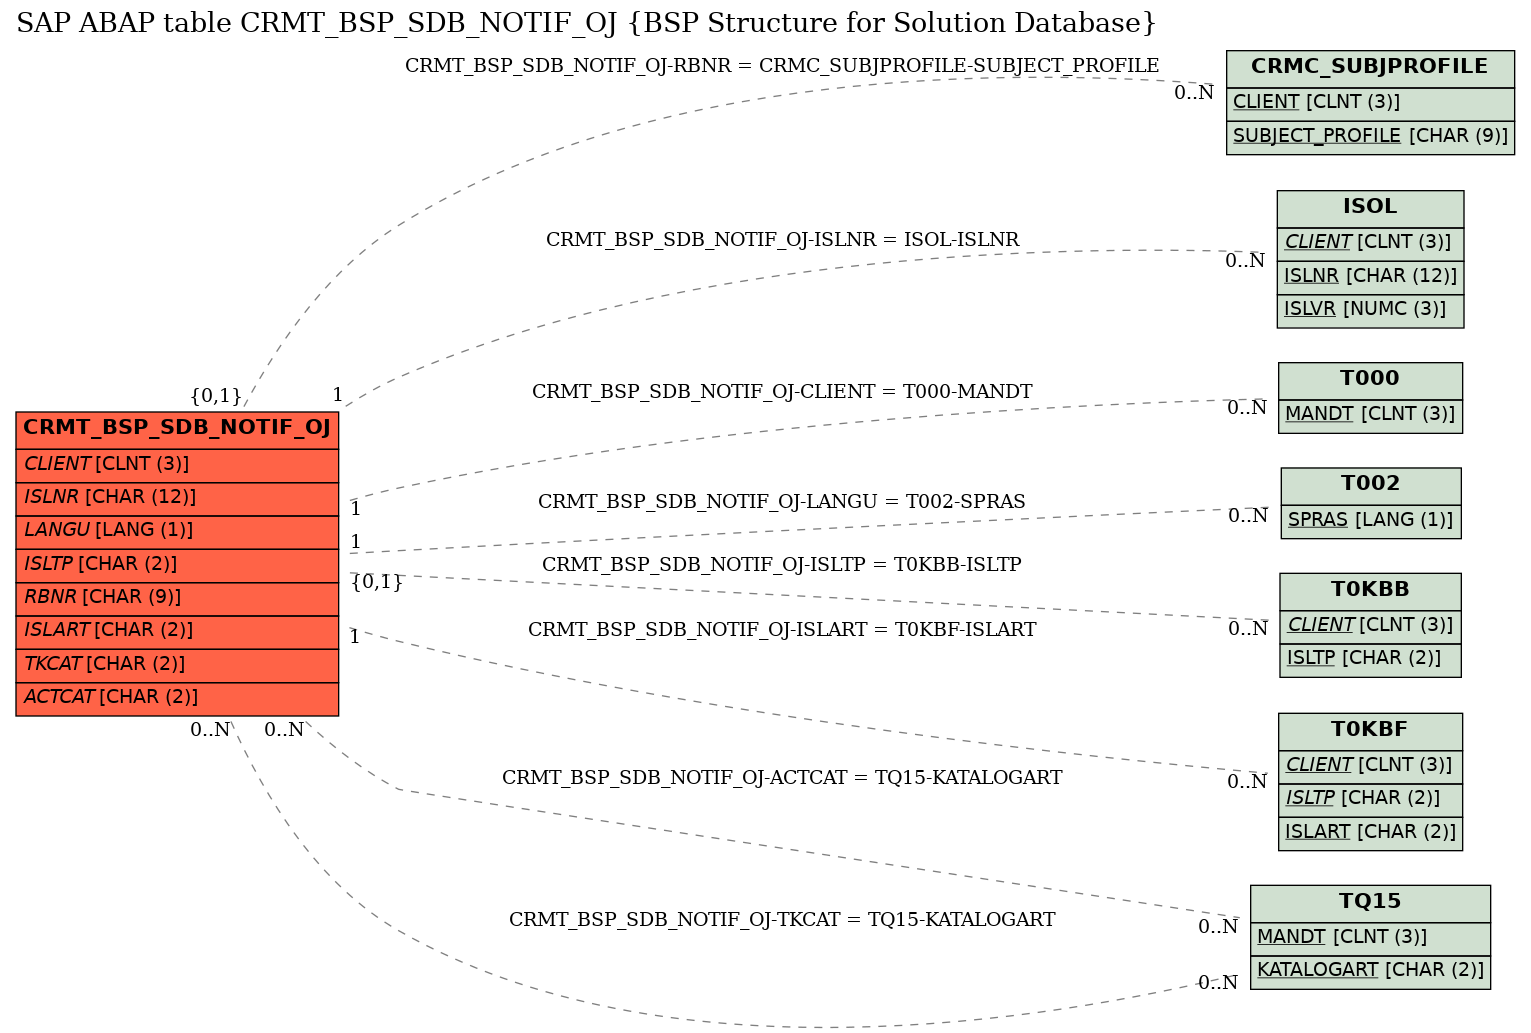Select SUBJECT_PROFILE [CHAR (9)] field
The image size is (1531, 1033).
(x=1370, y=137)
